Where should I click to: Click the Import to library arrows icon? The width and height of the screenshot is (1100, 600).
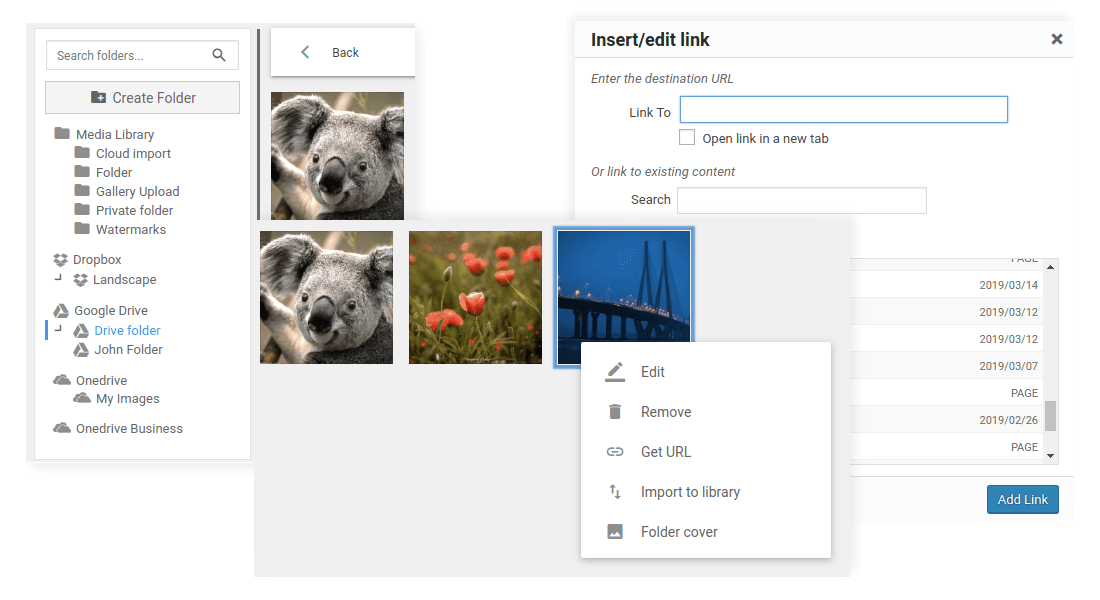click(x=615, y=492)
